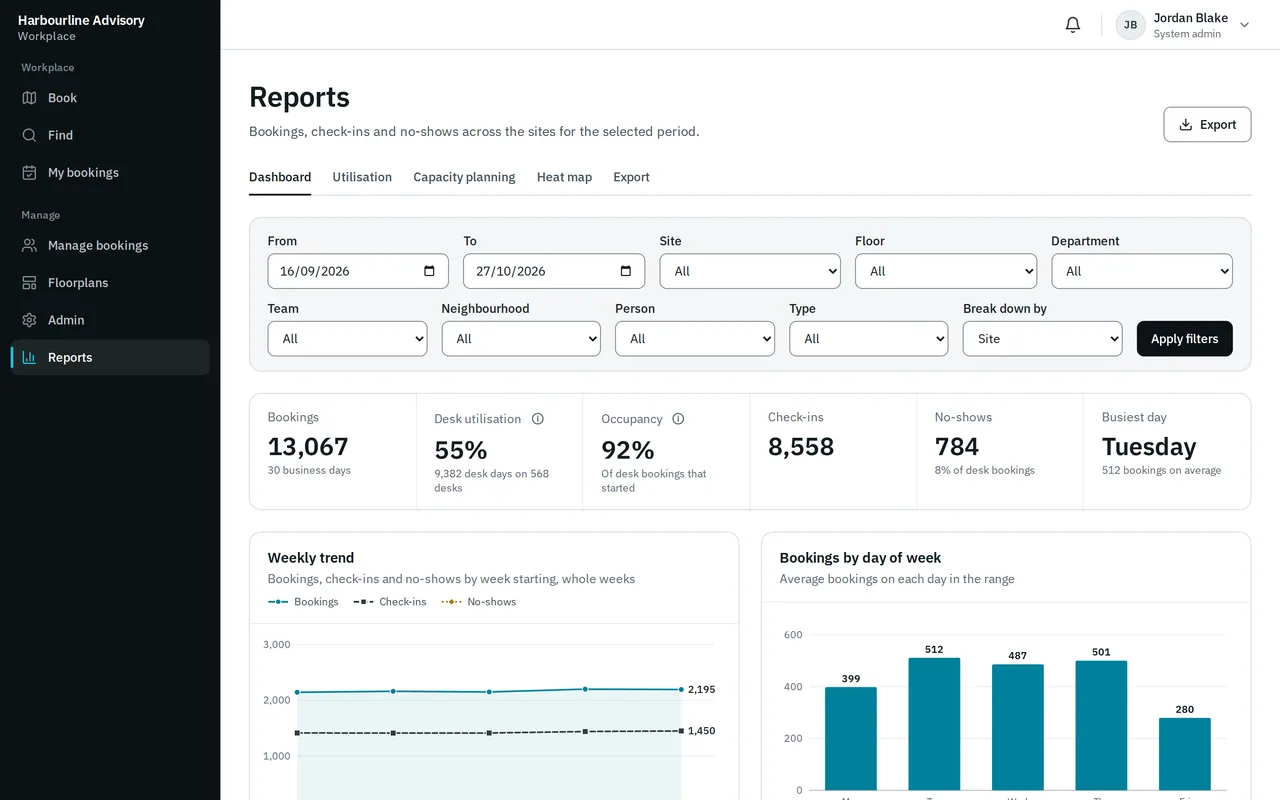Open the Team dropdown
Viewport: 1280px width, 800px height.
pos(348,339)
